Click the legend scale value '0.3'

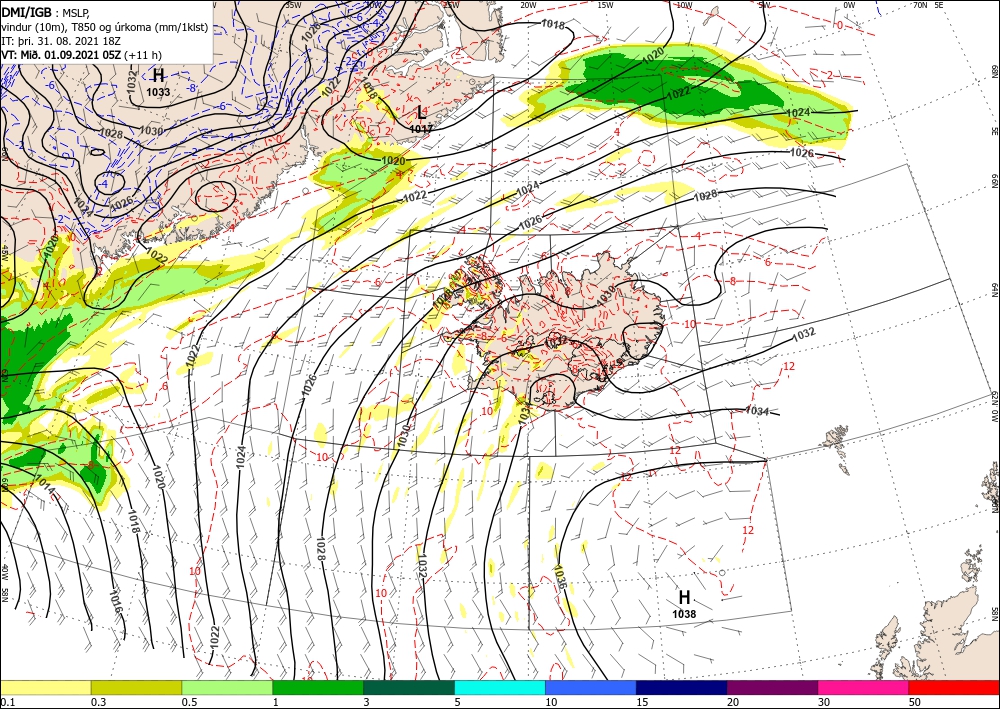click(98, 702)
